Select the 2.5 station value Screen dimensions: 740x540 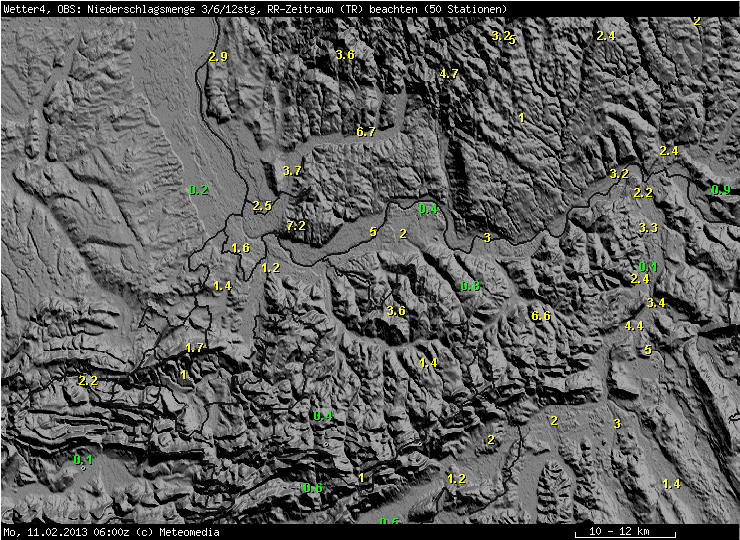point(262,205)
